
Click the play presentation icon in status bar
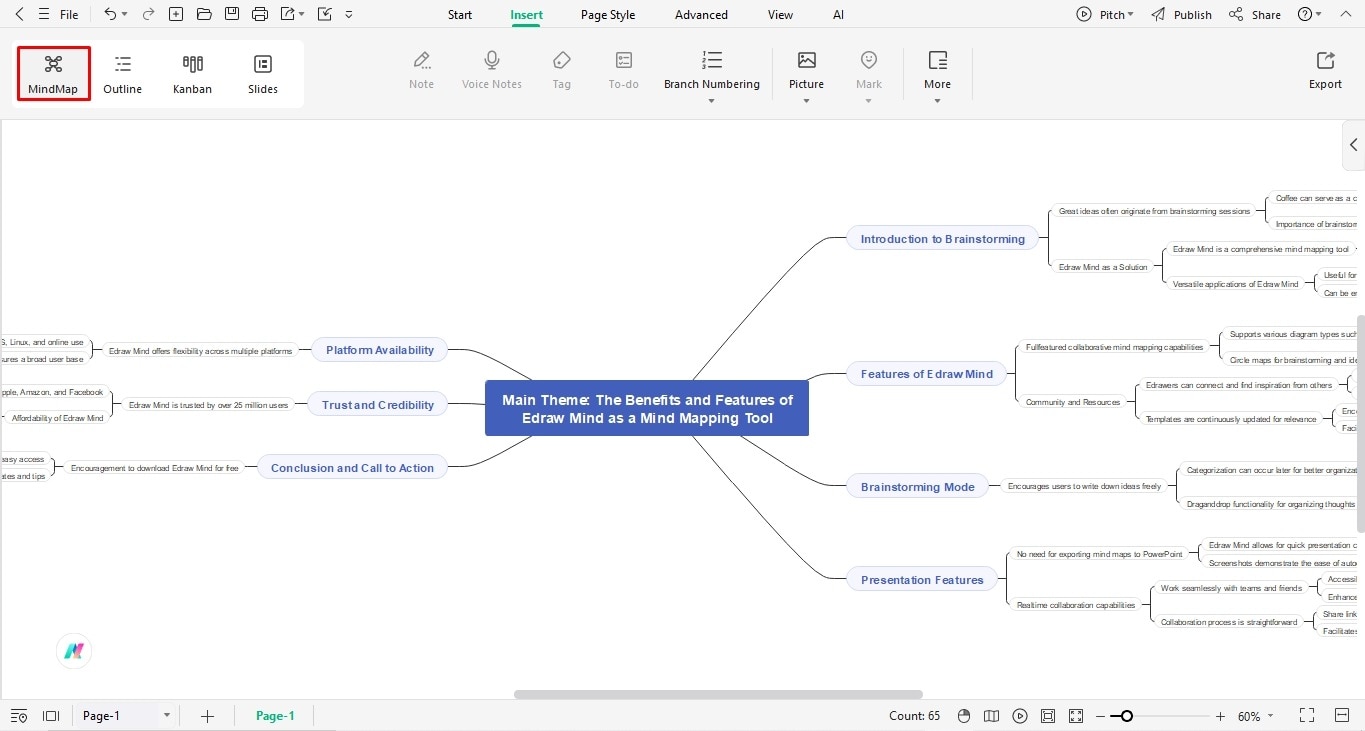1019,716
